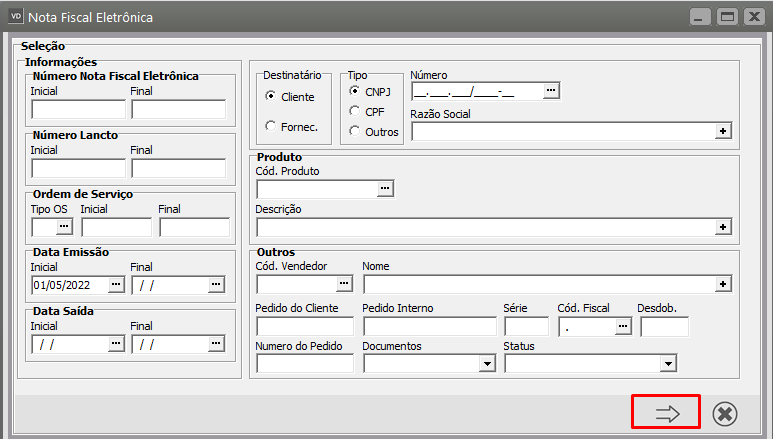Click plus button beside vendor Nome
Image resolution: width=773 pixels, height=439 pixels.
[723, 284]
